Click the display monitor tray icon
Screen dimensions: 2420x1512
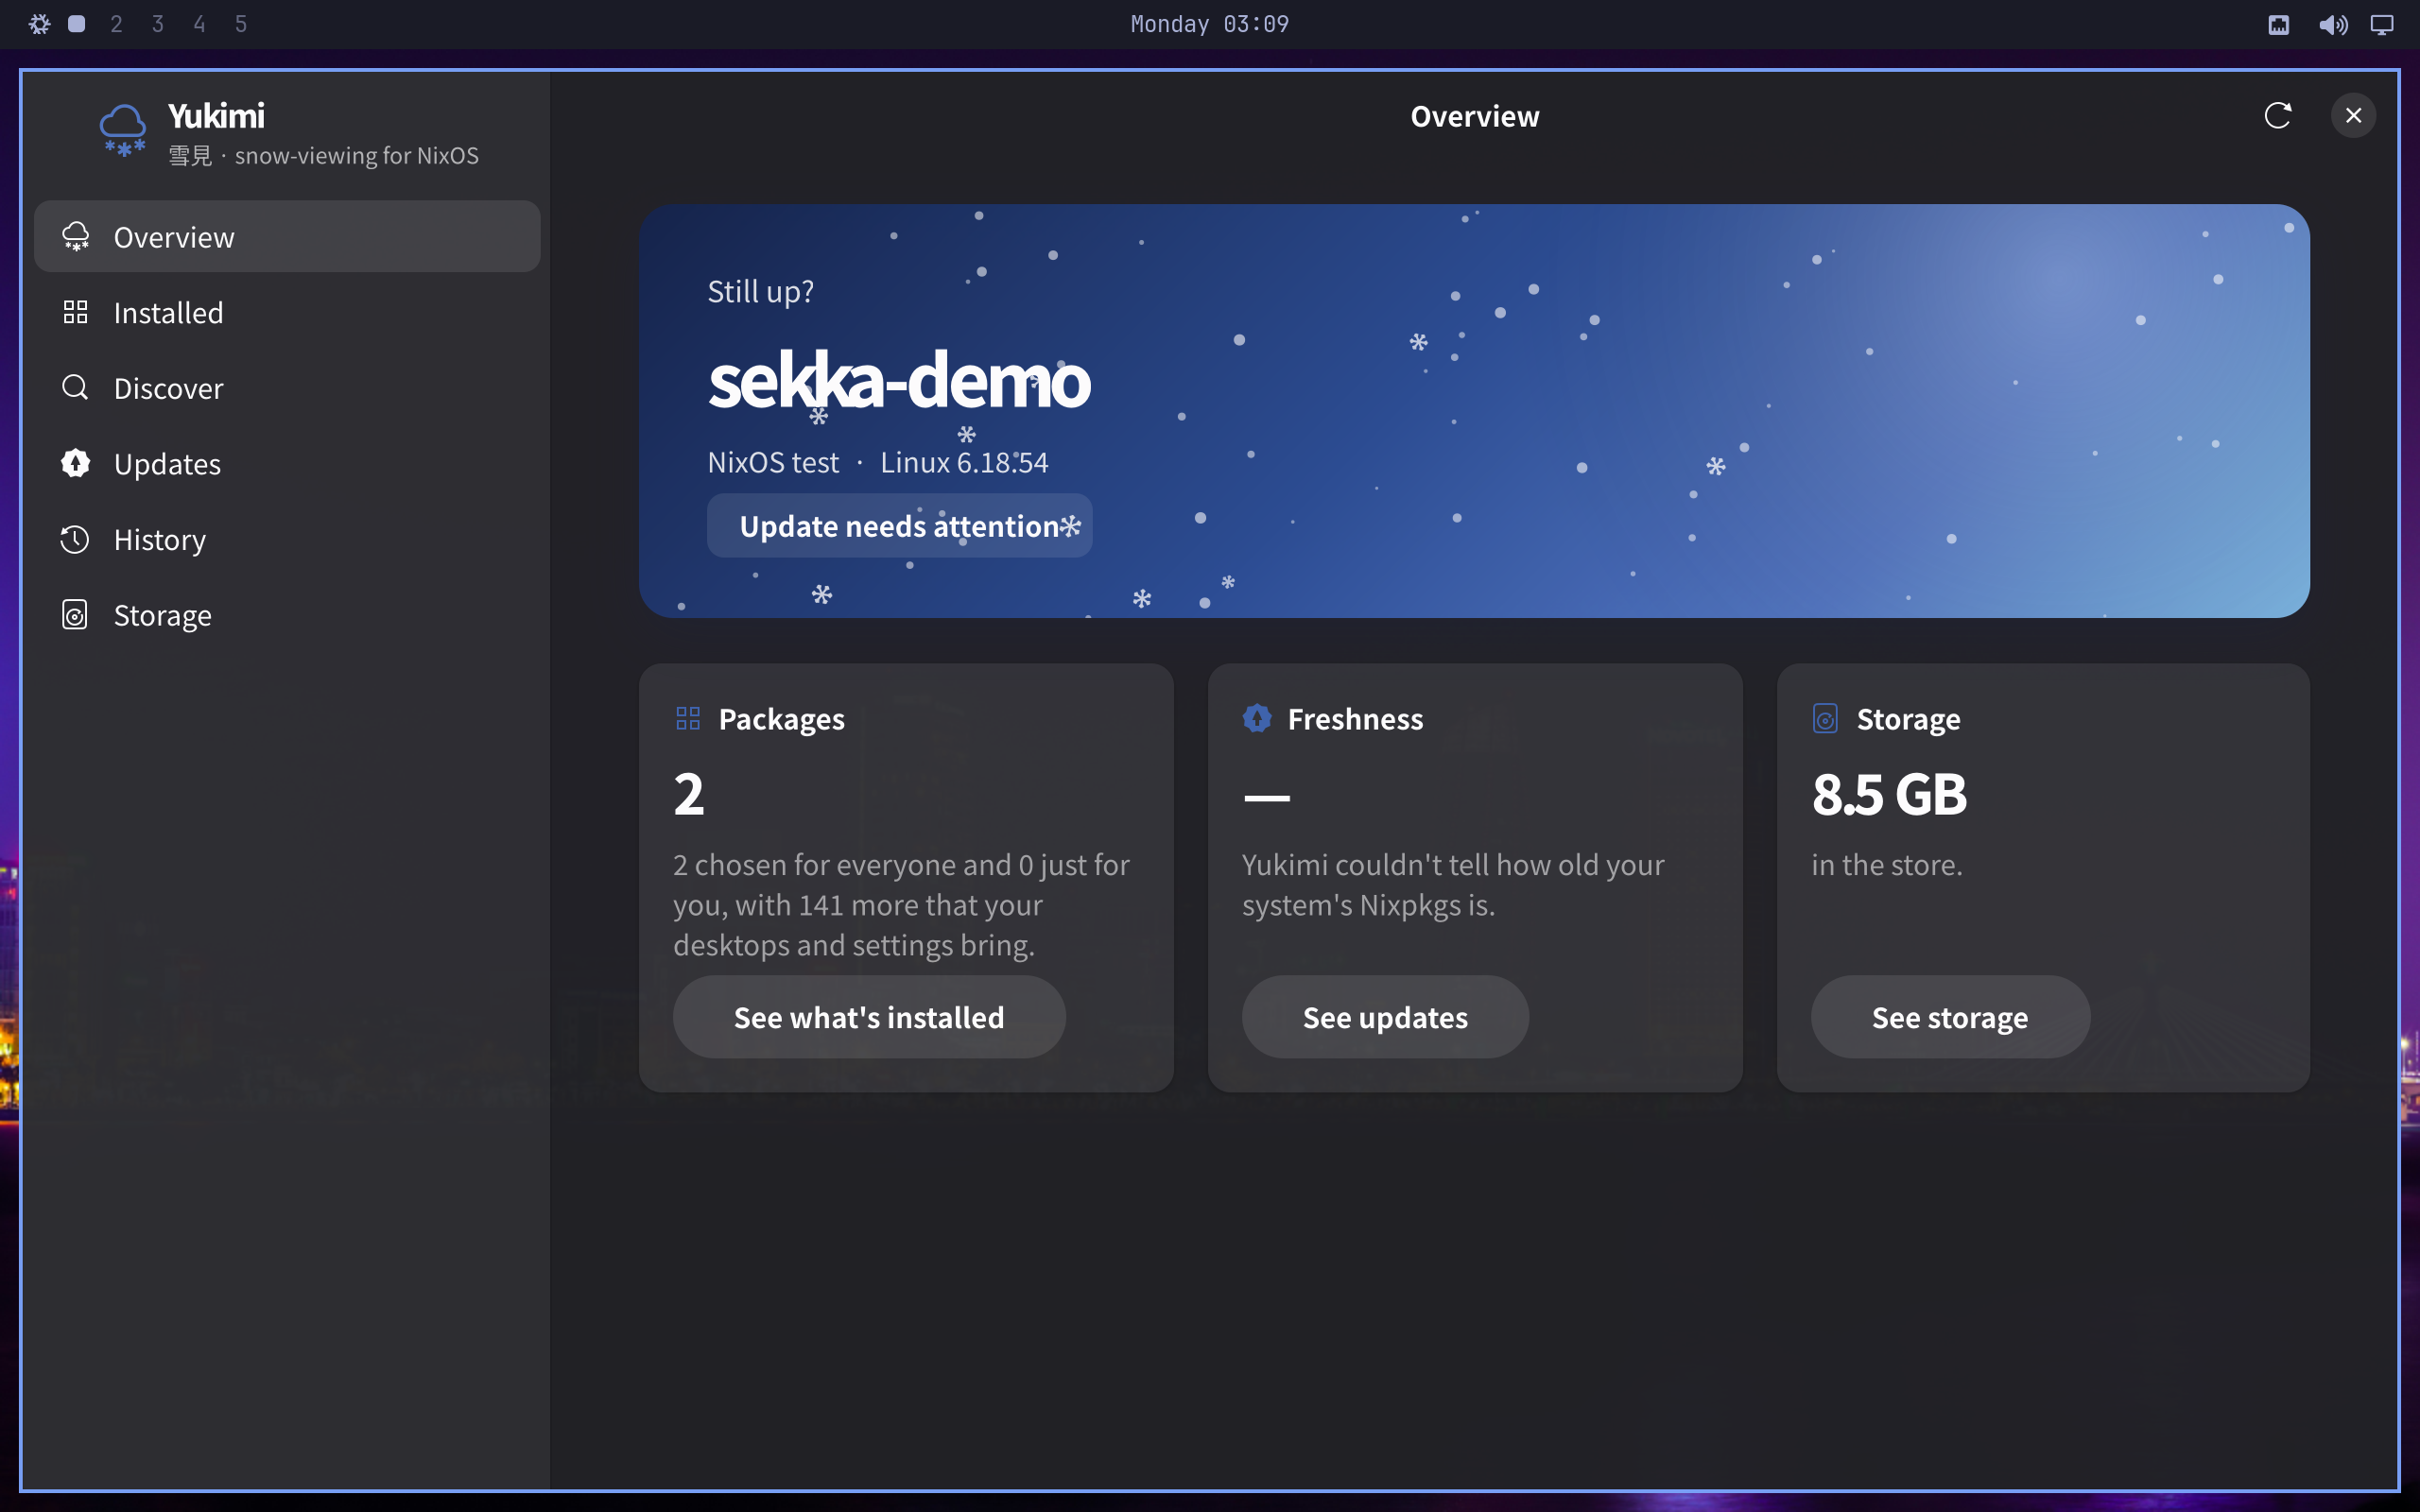pyautogui.click(x=2382, y=25)
